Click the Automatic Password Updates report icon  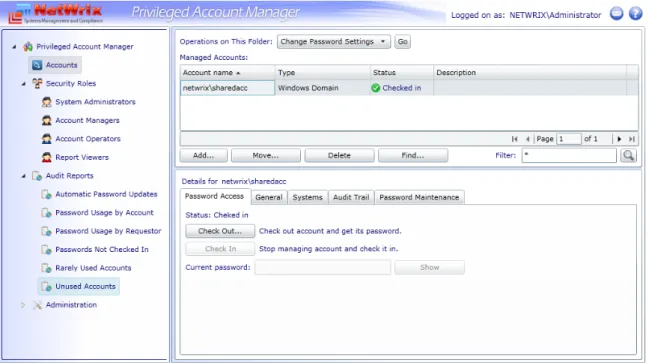[47, 194]
